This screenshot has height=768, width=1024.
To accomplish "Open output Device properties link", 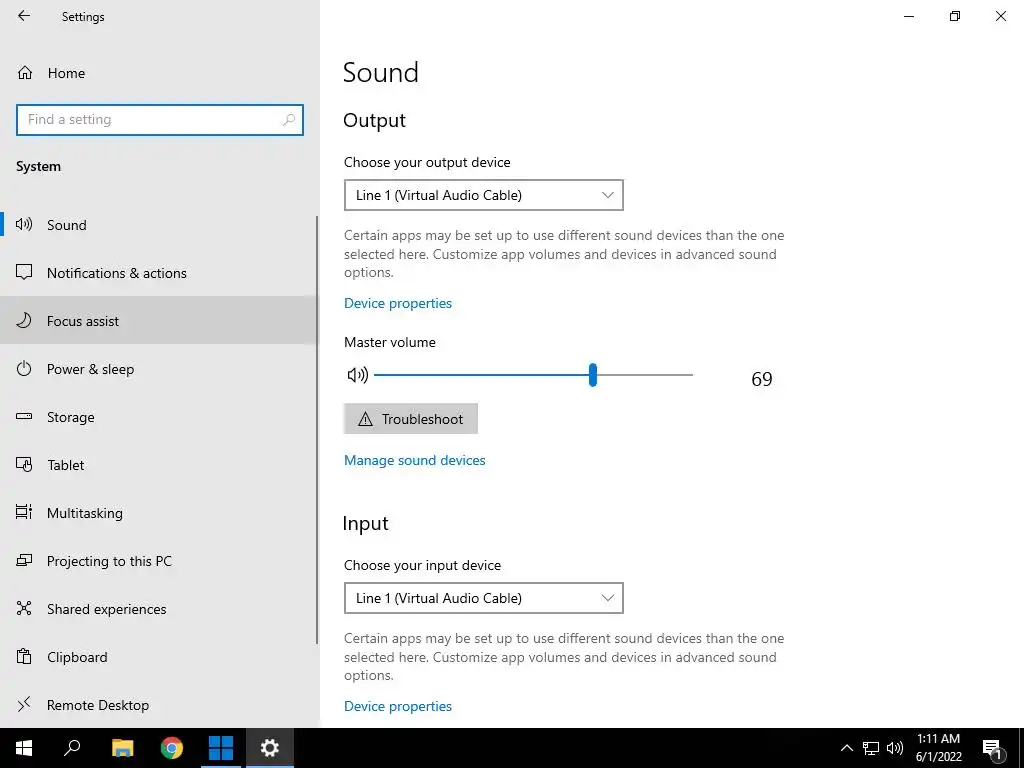I will click(x=398, y=303).
